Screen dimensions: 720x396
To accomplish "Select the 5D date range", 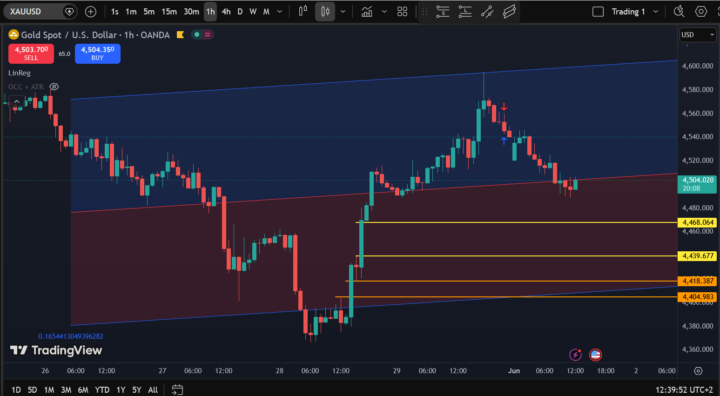I will [x=32, y=390].
